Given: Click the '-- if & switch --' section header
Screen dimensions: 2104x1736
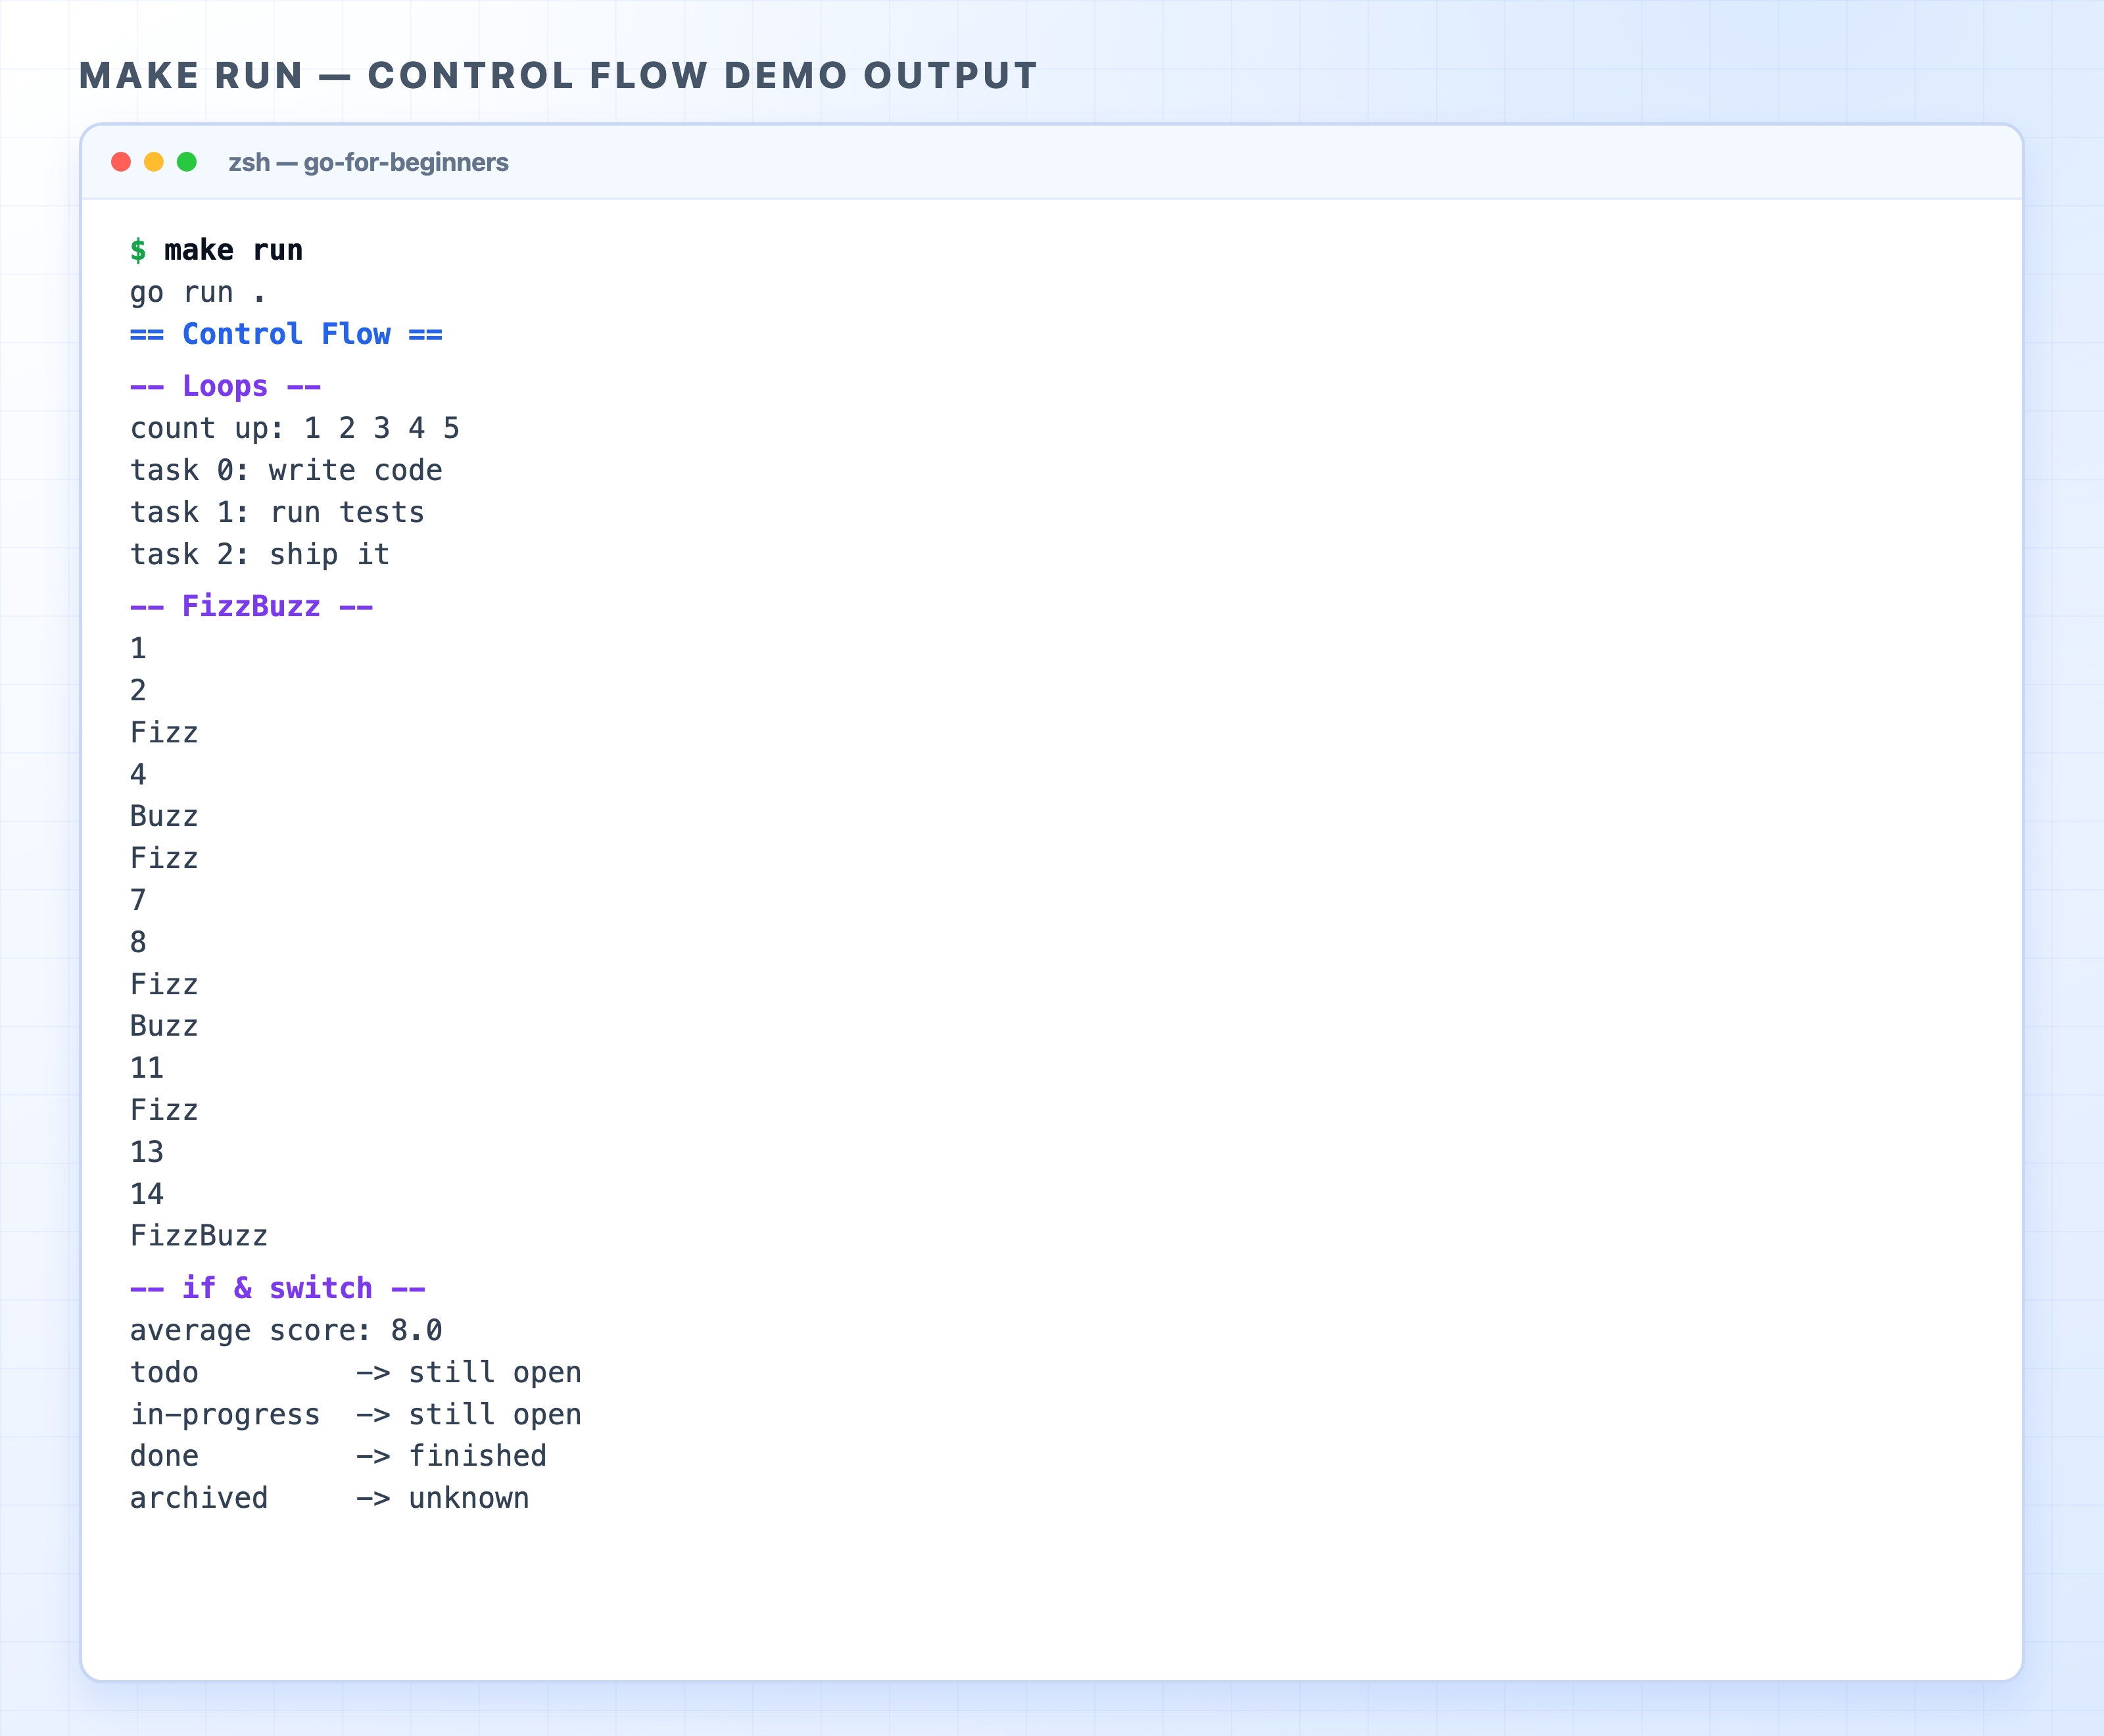Looking at the screenshot, I should pyautogui.click(x=277, y=1288).
